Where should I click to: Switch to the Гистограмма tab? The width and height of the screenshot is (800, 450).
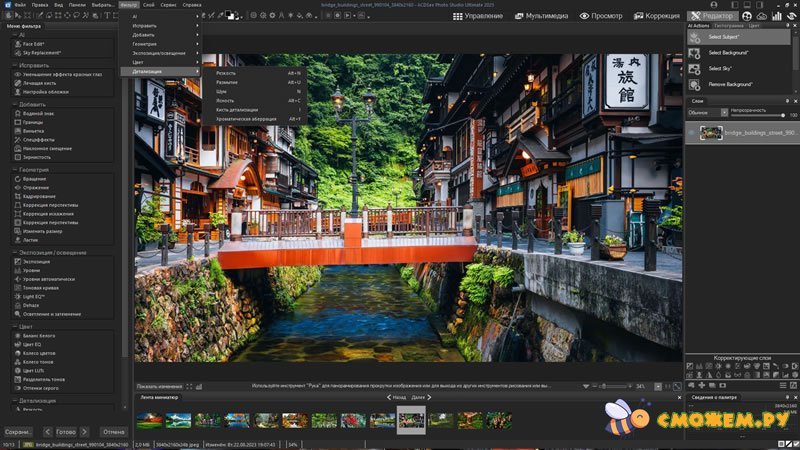728,25
